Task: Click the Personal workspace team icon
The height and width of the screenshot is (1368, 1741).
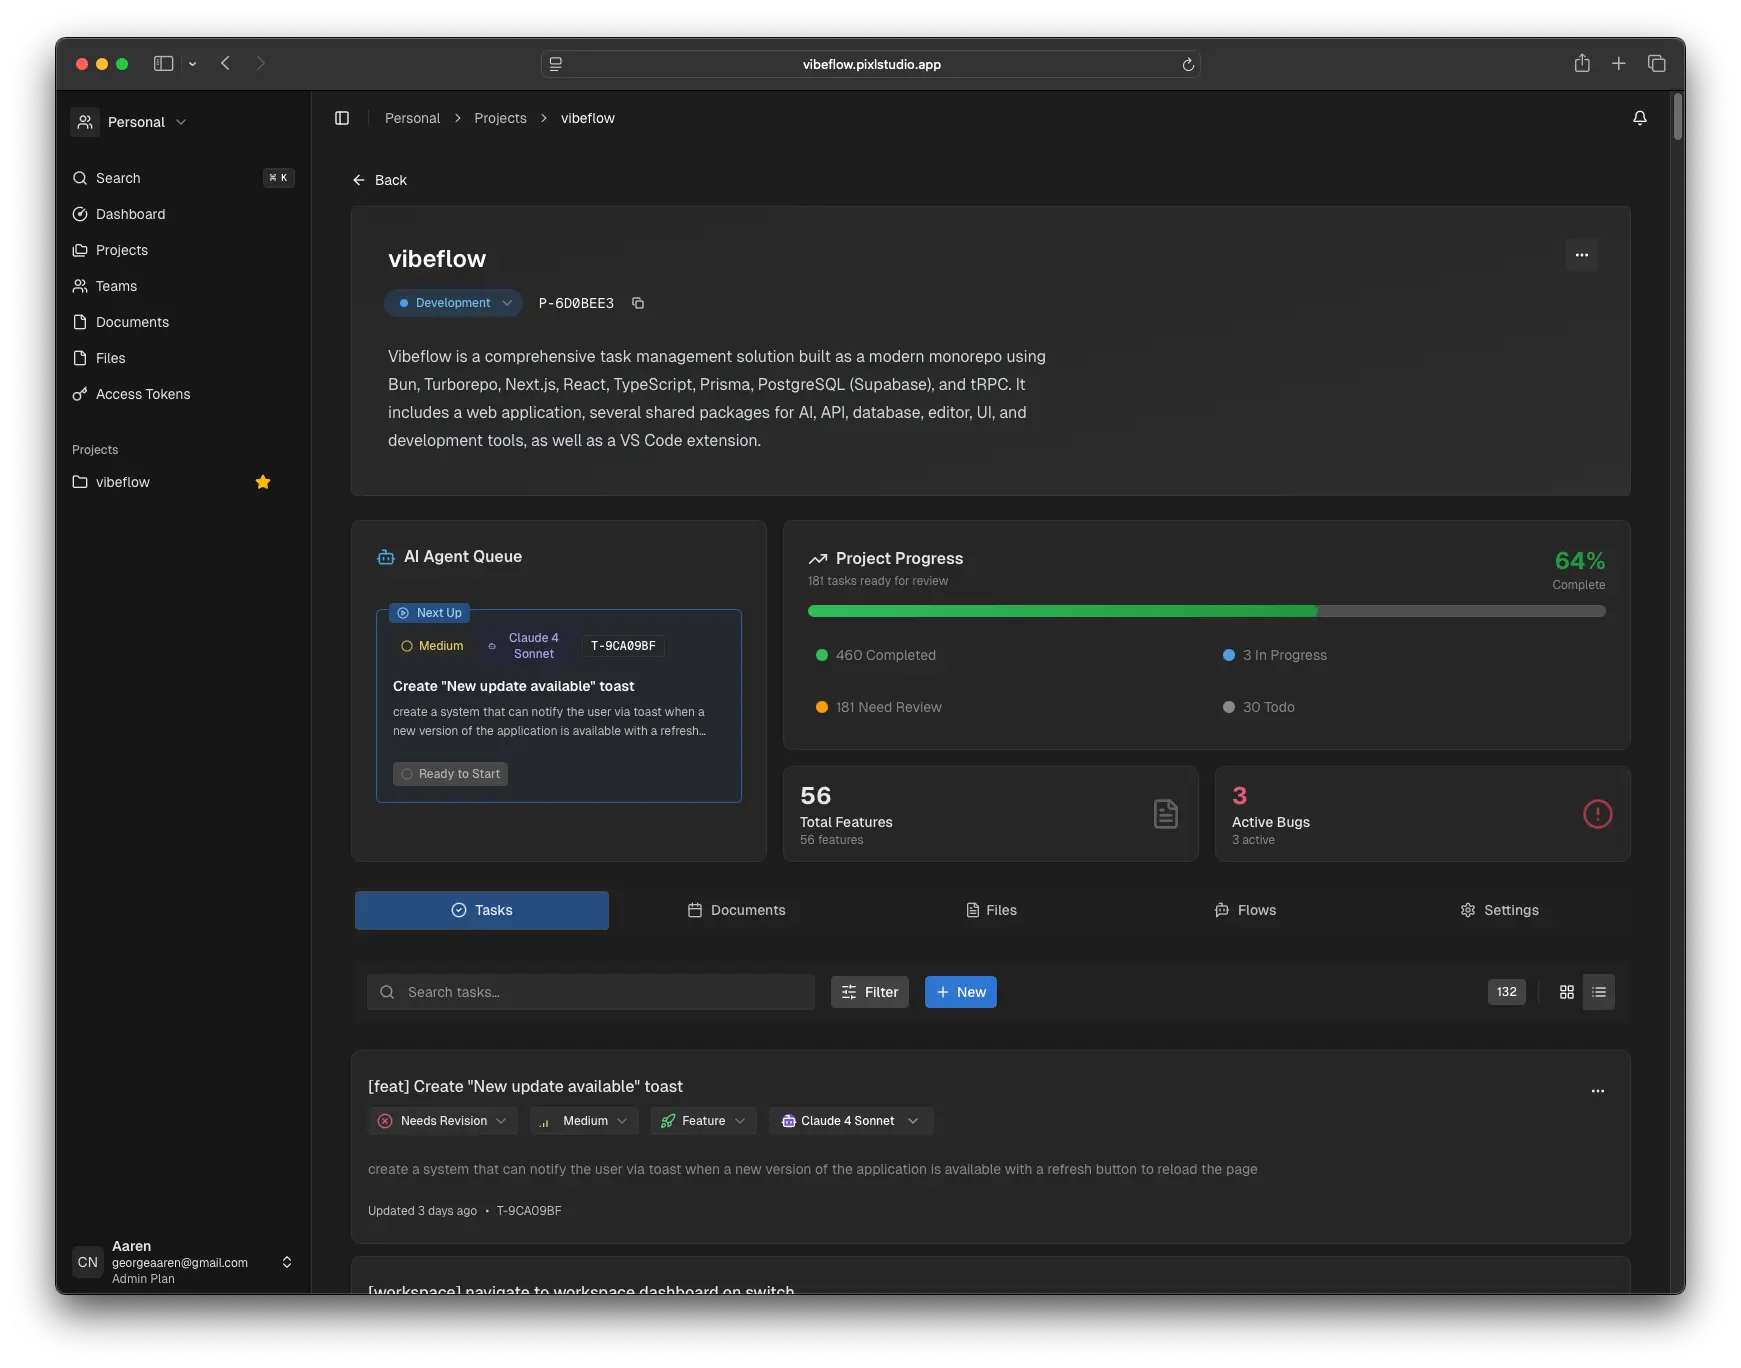Action: click(86, 122)
